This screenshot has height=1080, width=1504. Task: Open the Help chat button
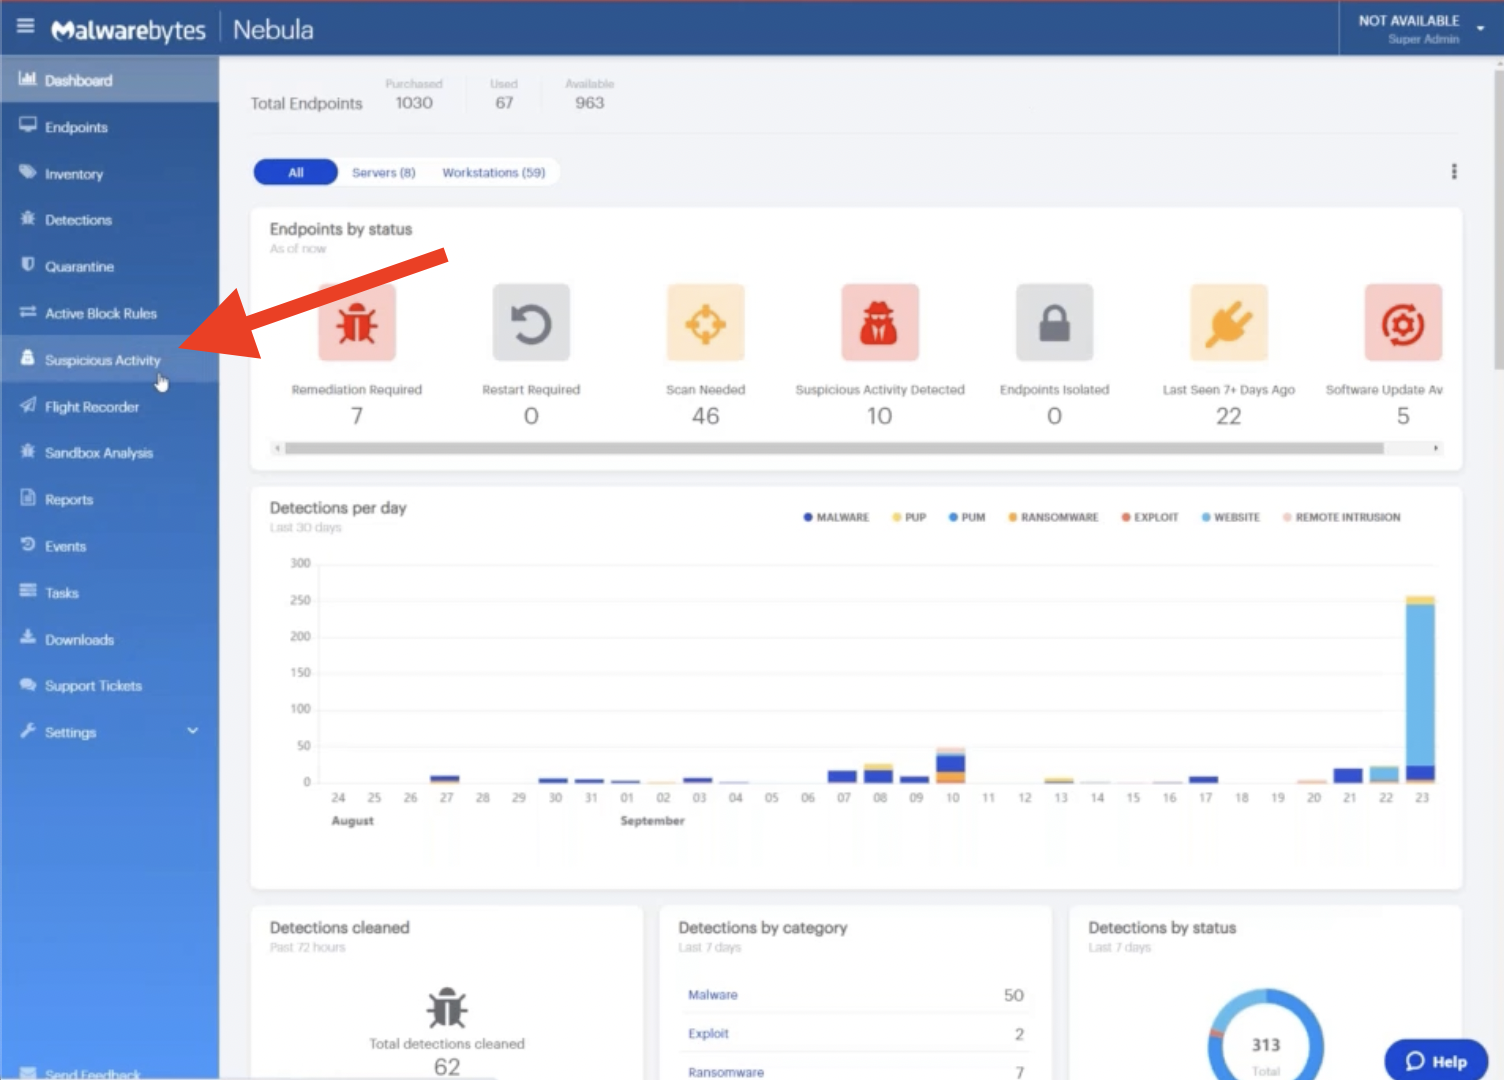click(1436, 1061)
